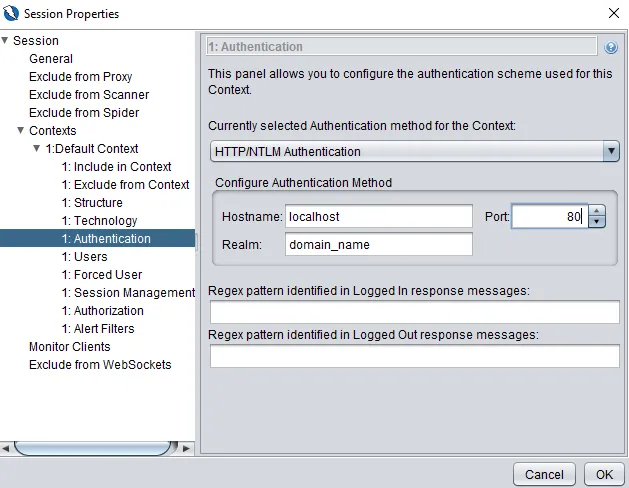The height and width of the screenshot is (488, 629).
Task: Collapse the 1:Default Context node
Action: click(x=37, y=149)
